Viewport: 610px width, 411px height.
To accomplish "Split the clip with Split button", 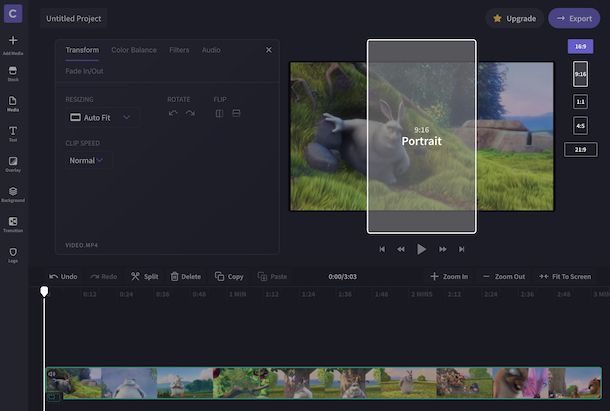I will click(x=144, y=276).
